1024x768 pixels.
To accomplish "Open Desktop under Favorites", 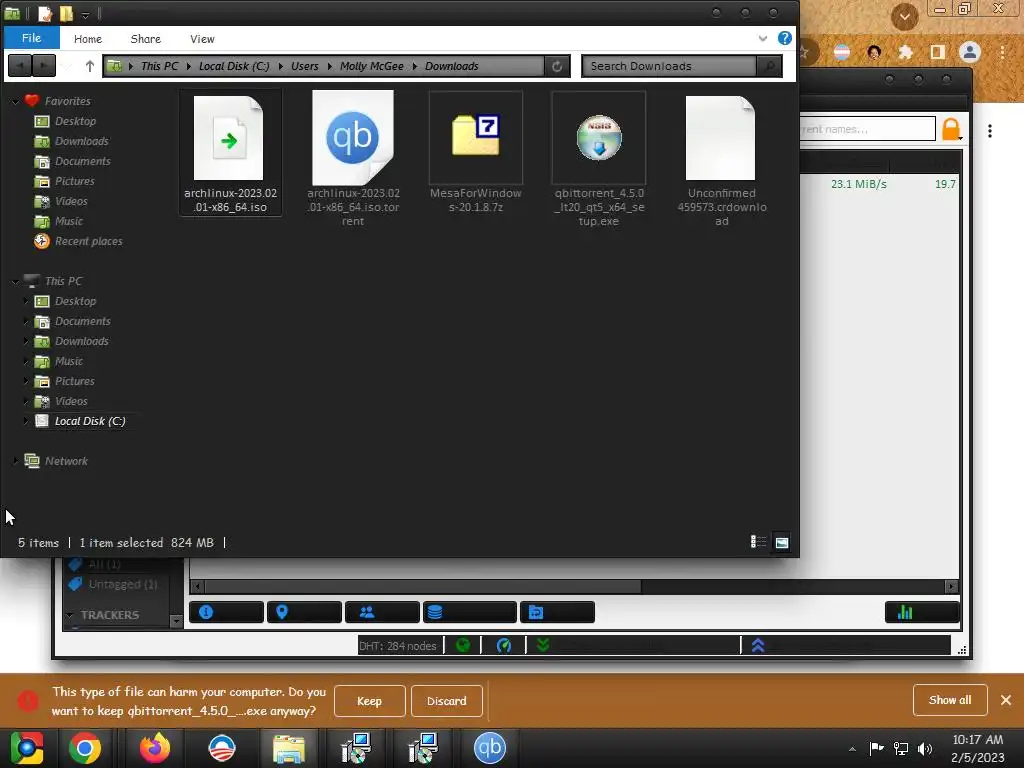I will tap(75, 121).
